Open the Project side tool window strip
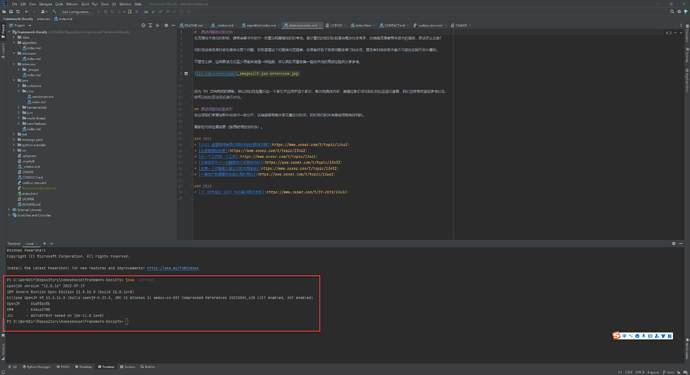This screenshot has height=375, width=690. click(3, 32)
